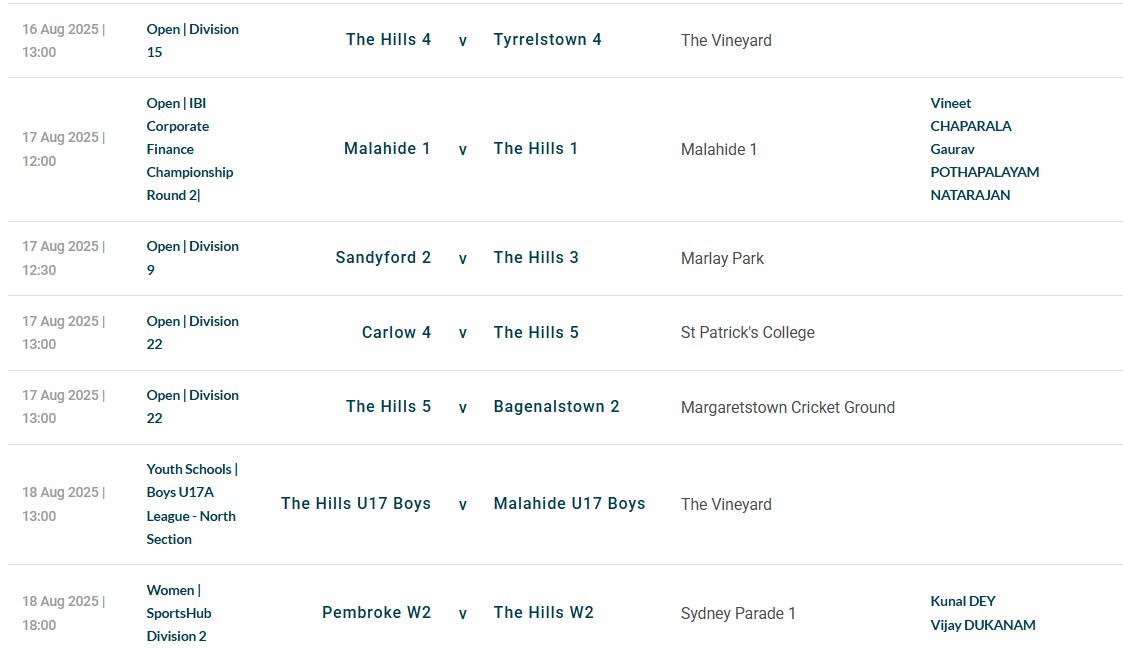This screenshot has height=652, width=1123.
Task: Open The Hills U17 Boys team
Action: 356,504
